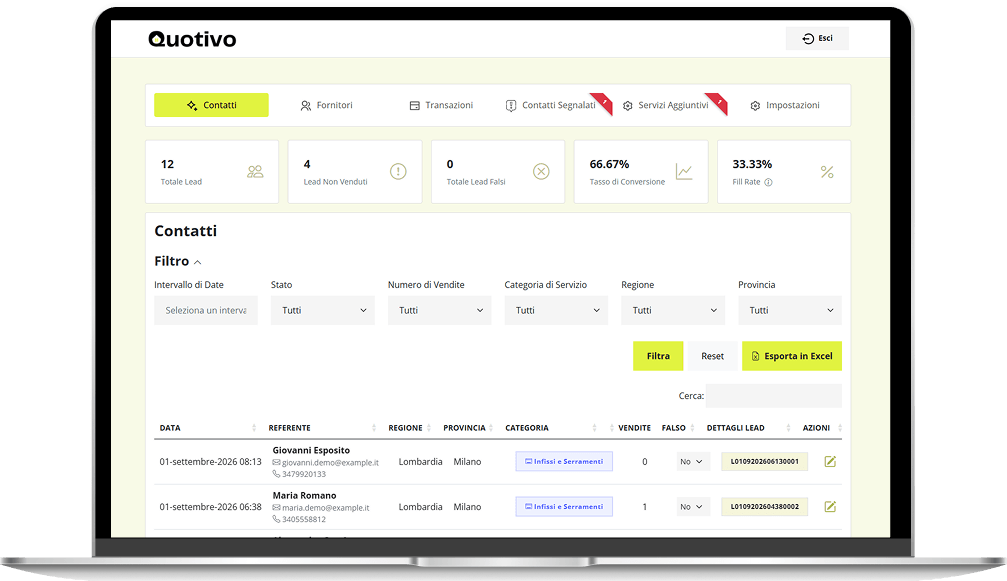The height and width of the screenshot is (581, 1007).
Task: Click the Fill Rate info icon
Action: click(x=768, y=182)
